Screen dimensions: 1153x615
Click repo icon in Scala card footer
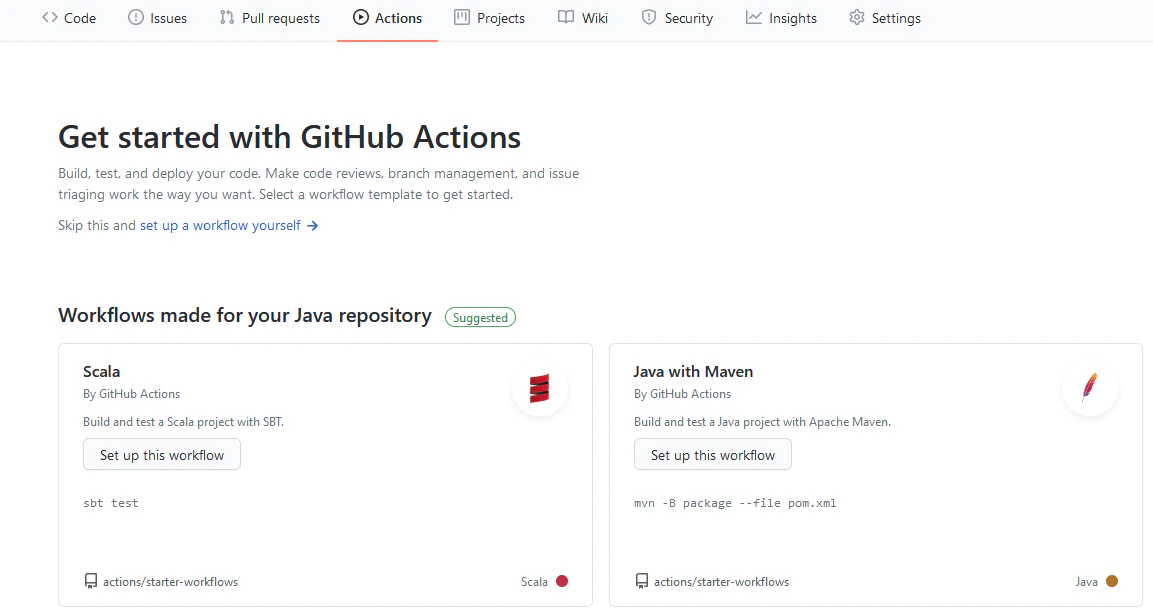(x=90, y=581)
